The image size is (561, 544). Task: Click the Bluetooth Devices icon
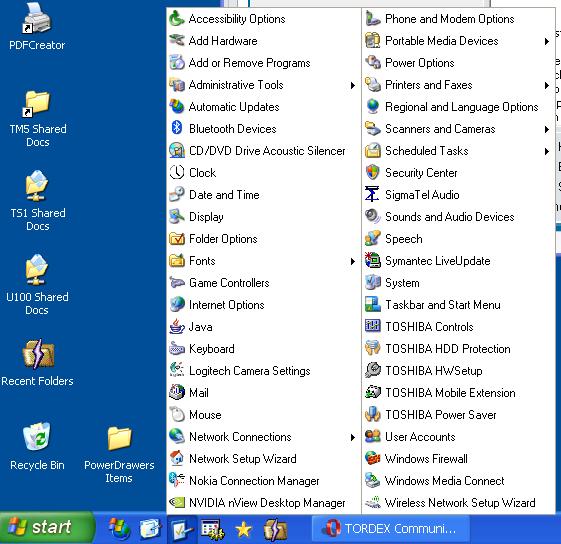[177, 128]
